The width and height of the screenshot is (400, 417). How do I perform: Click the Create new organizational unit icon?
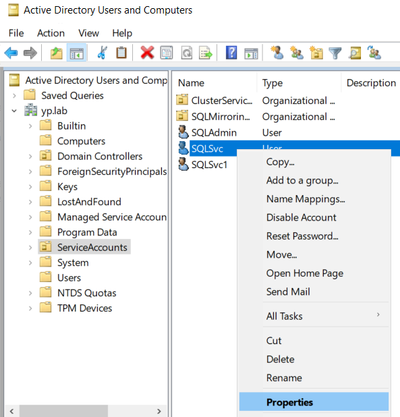coord(316,53)
